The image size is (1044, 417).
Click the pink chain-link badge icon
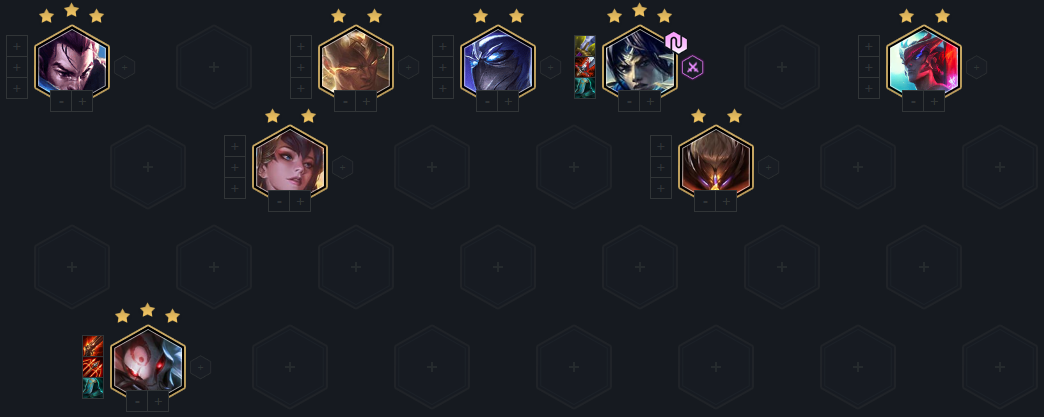pos(676,43)
